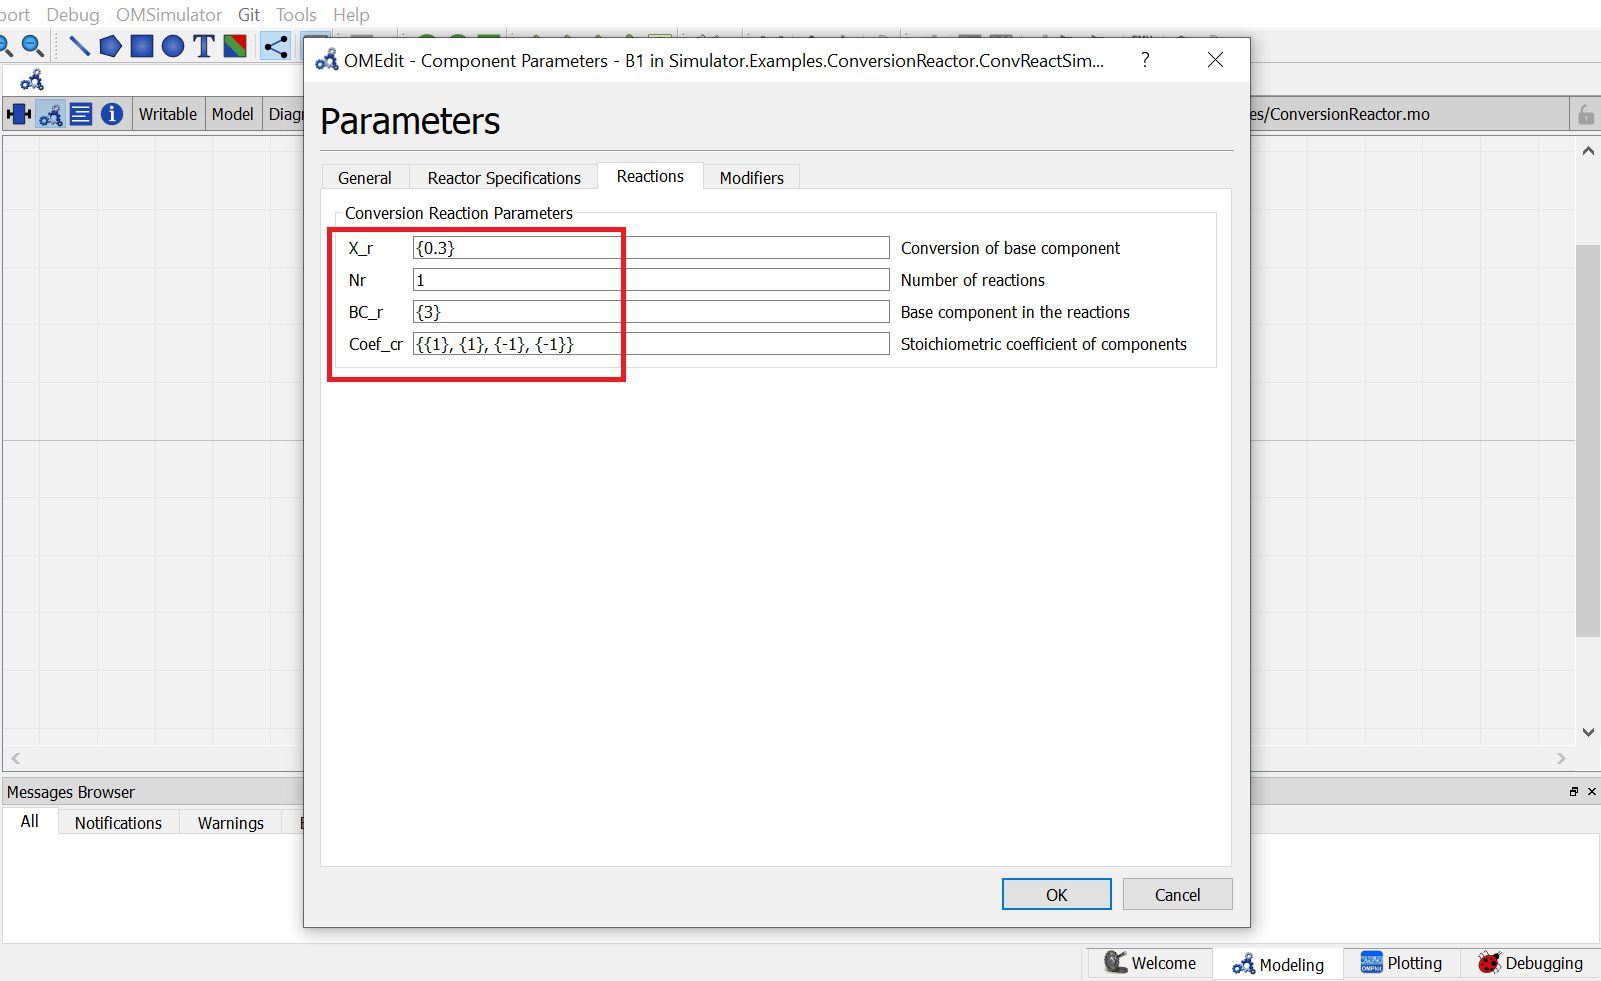Close the Component Parameters dialog
This screenshot has width=1601, height=981.
point(1215,60)
